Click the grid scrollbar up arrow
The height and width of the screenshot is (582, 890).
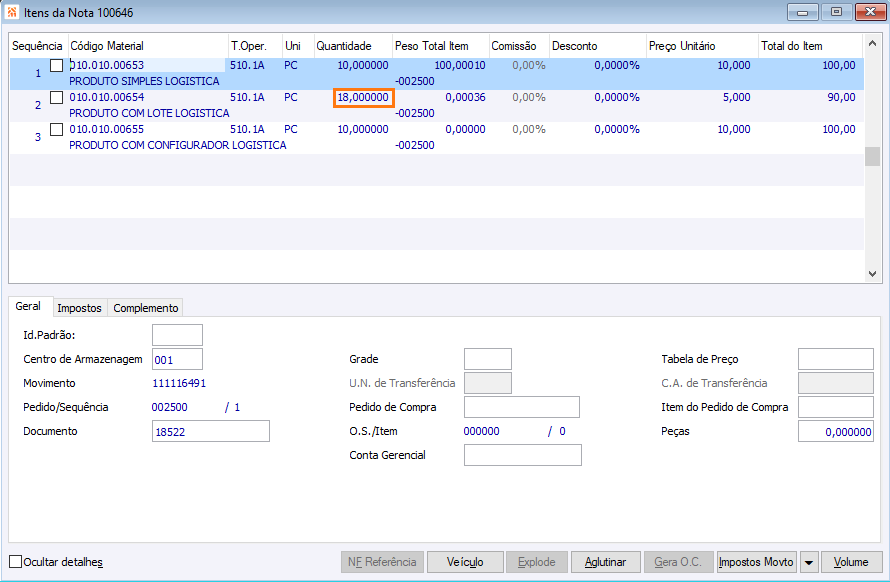click(x=872, y=43)
